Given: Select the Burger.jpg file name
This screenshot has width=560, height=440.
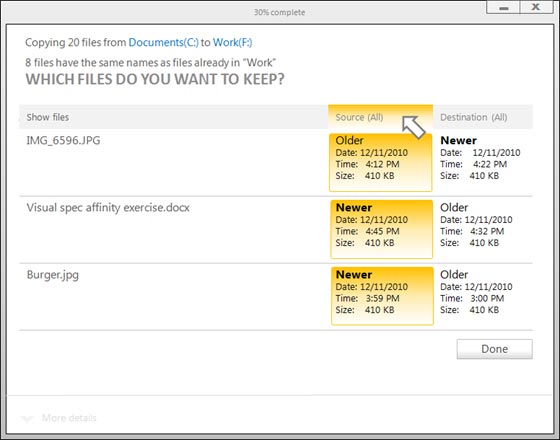Looking at the screenshot, I should pyautogui.click(x=53, y=275).
